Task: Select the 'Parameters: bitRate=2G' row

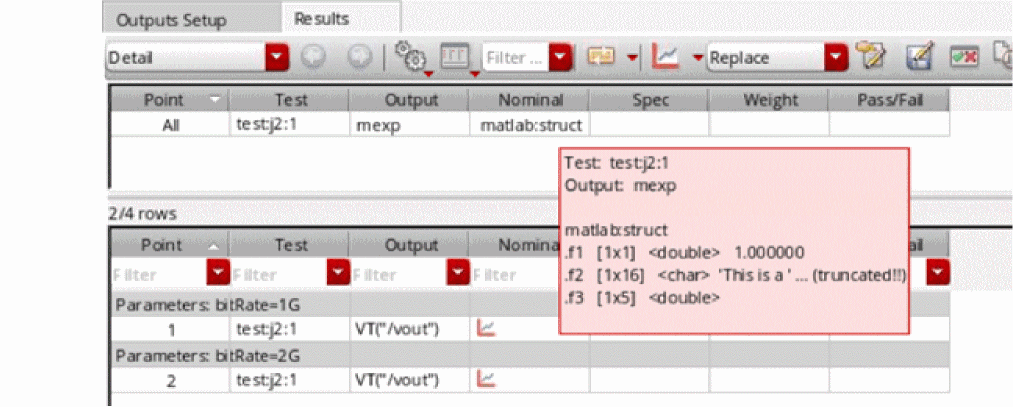Action: click(530, 355)
